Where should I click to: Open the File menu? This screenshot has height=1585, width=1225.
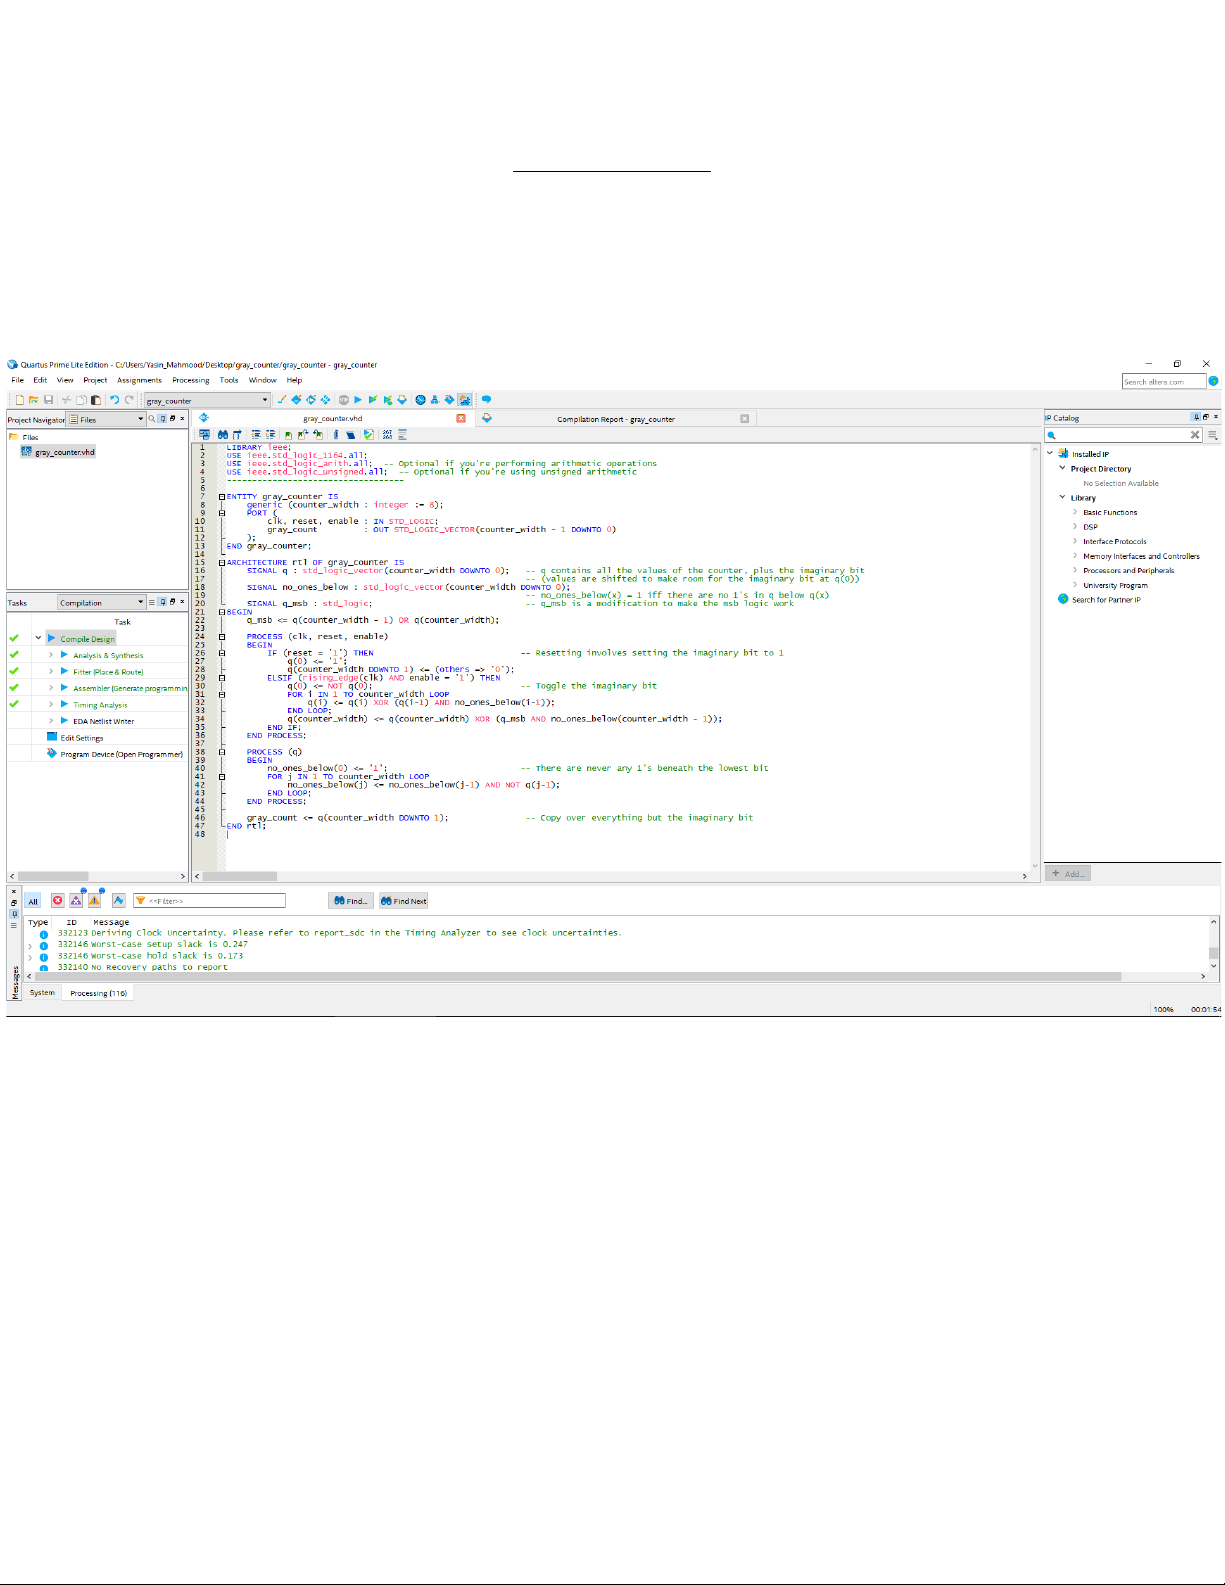[x=17, y=380]
